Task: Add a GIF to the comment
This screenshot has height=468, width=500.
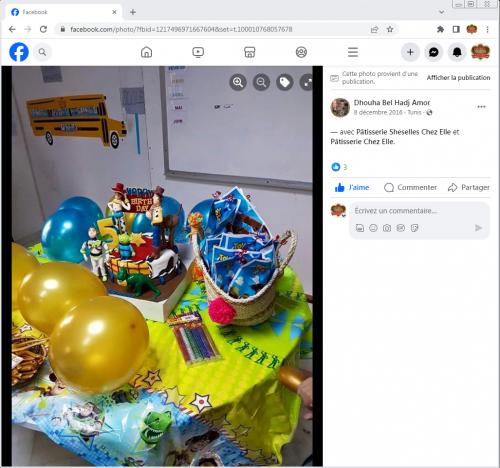Action: pyautogui.click(x=401, y=228)
